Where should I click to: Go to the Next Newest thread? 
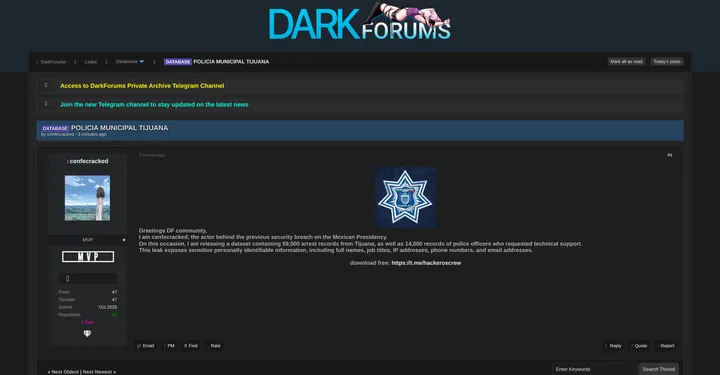click(97, 372)
